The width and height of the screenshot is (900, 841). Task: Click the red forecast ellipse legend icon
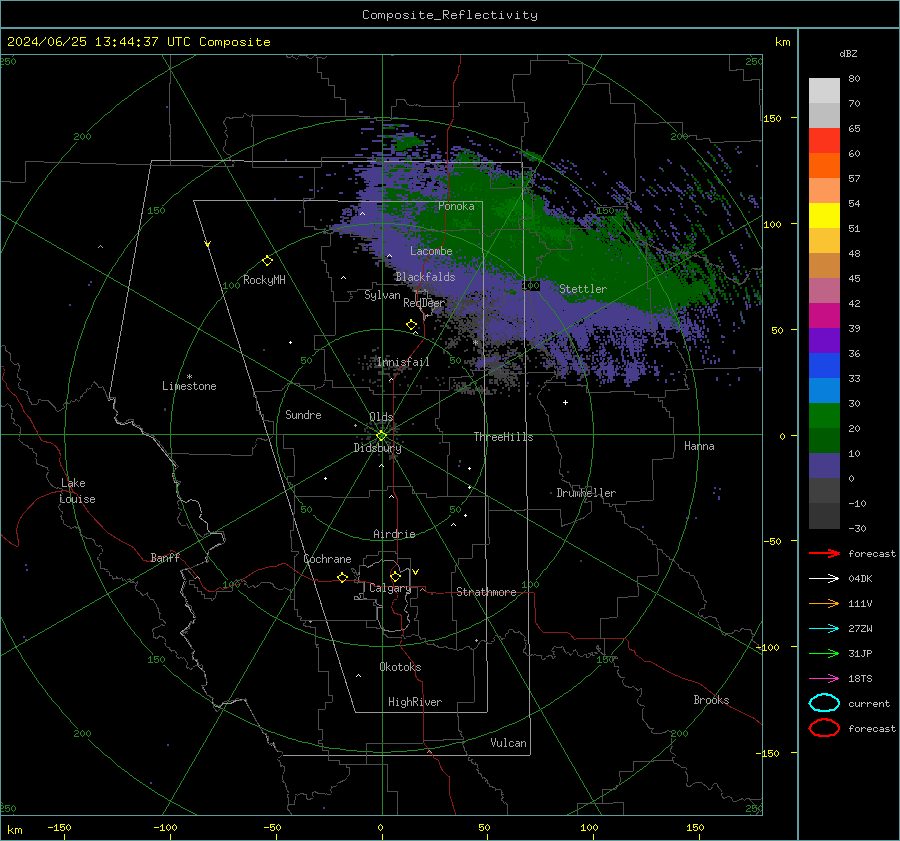pyautogui.click(x=824, y=728)
